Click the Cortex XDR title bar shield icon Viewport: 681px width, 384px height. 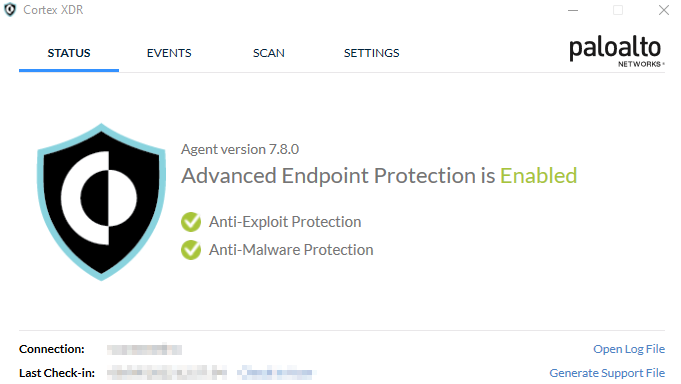[10, 10]
